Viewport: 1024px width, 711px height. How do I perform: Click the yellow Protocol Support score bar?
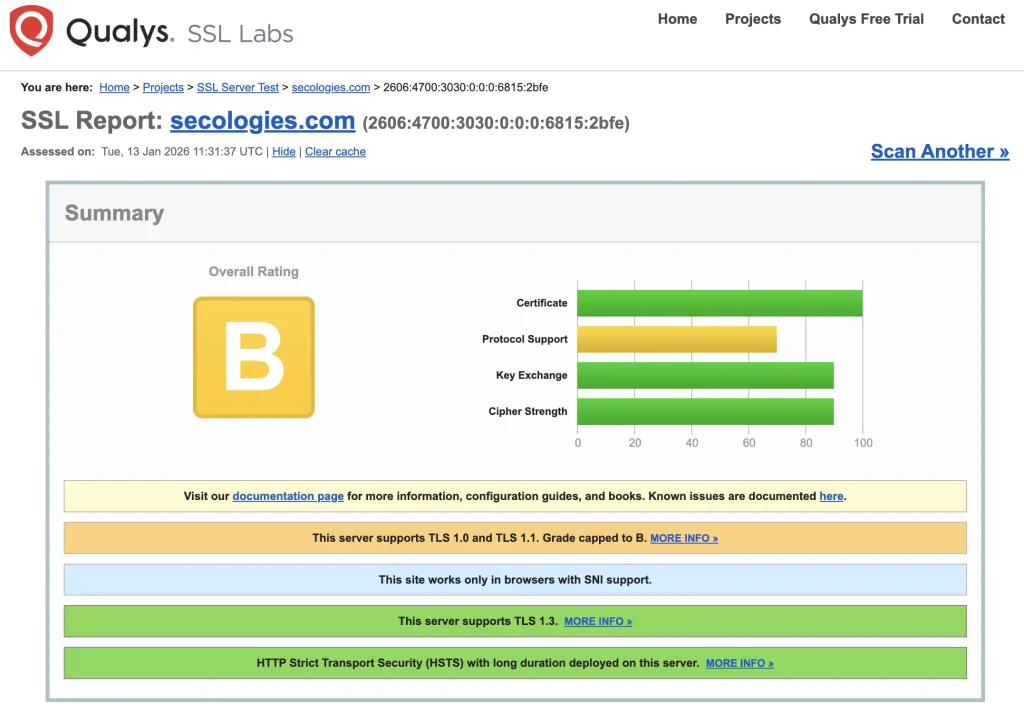pyautogui.click(x=677, y=339)
